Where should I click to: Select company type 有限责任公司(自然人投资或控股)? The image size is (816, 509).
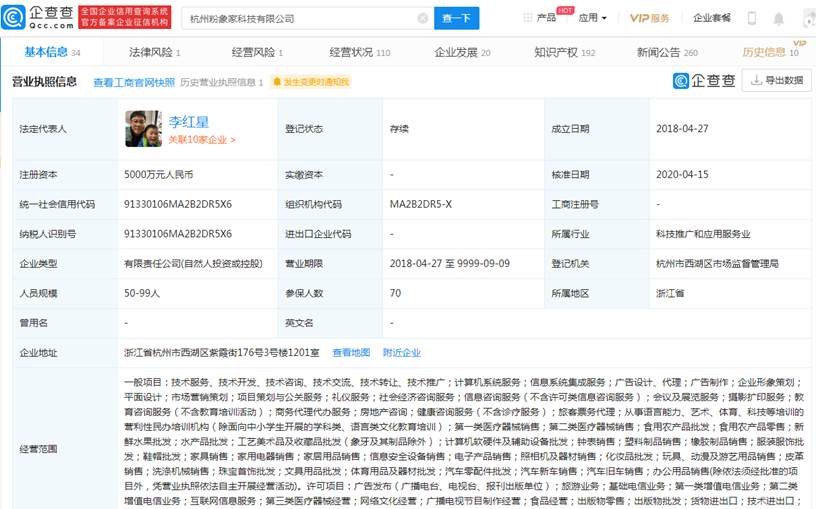coord(193,263)
